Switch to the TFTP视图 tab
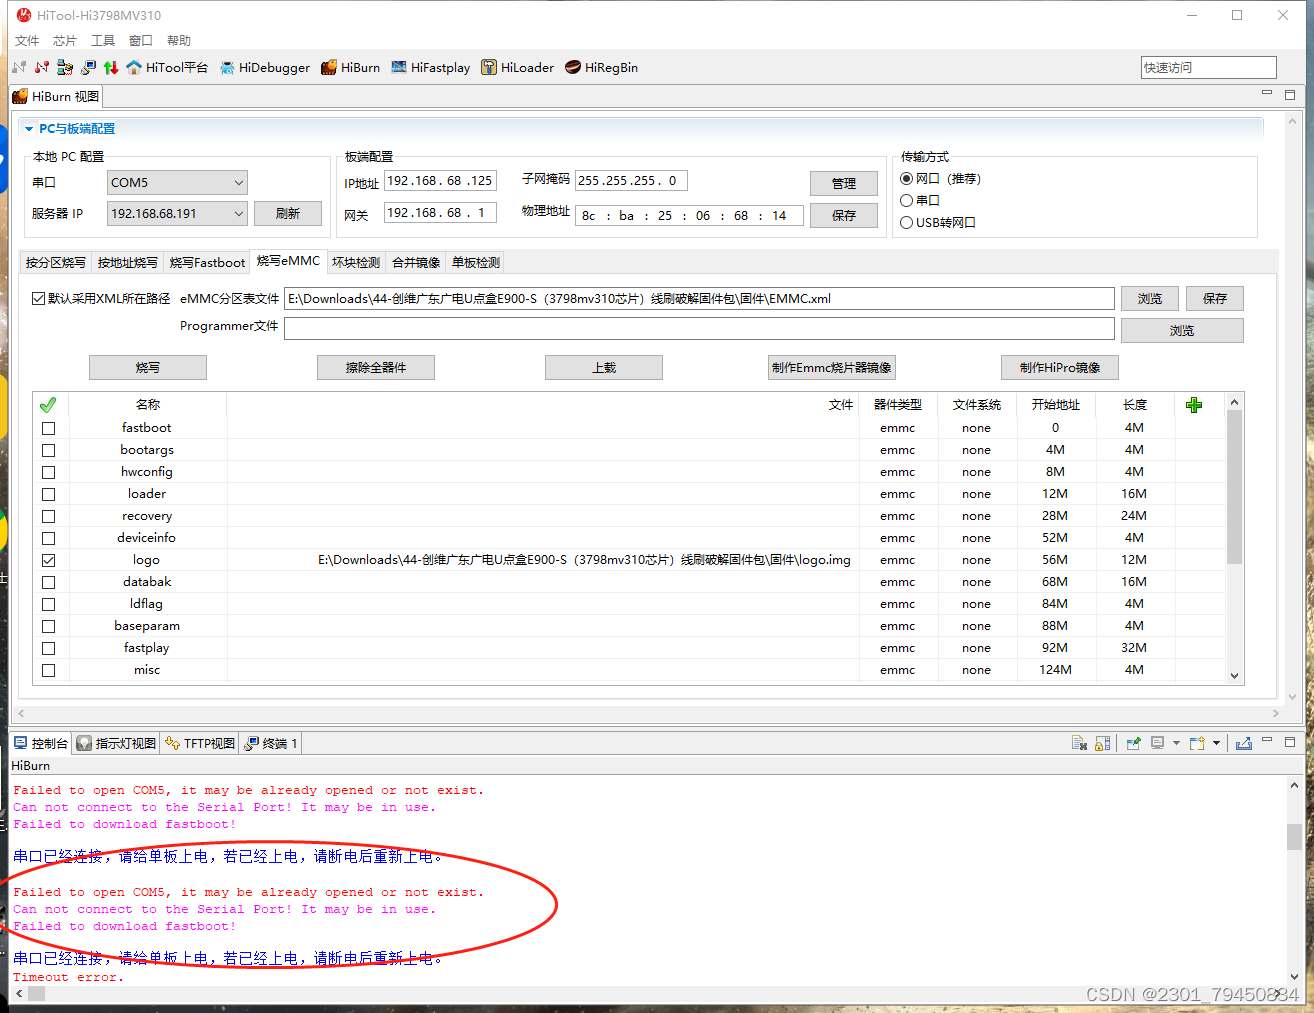This screenshot has width=1314, height=1013. [x=200, y=743]
